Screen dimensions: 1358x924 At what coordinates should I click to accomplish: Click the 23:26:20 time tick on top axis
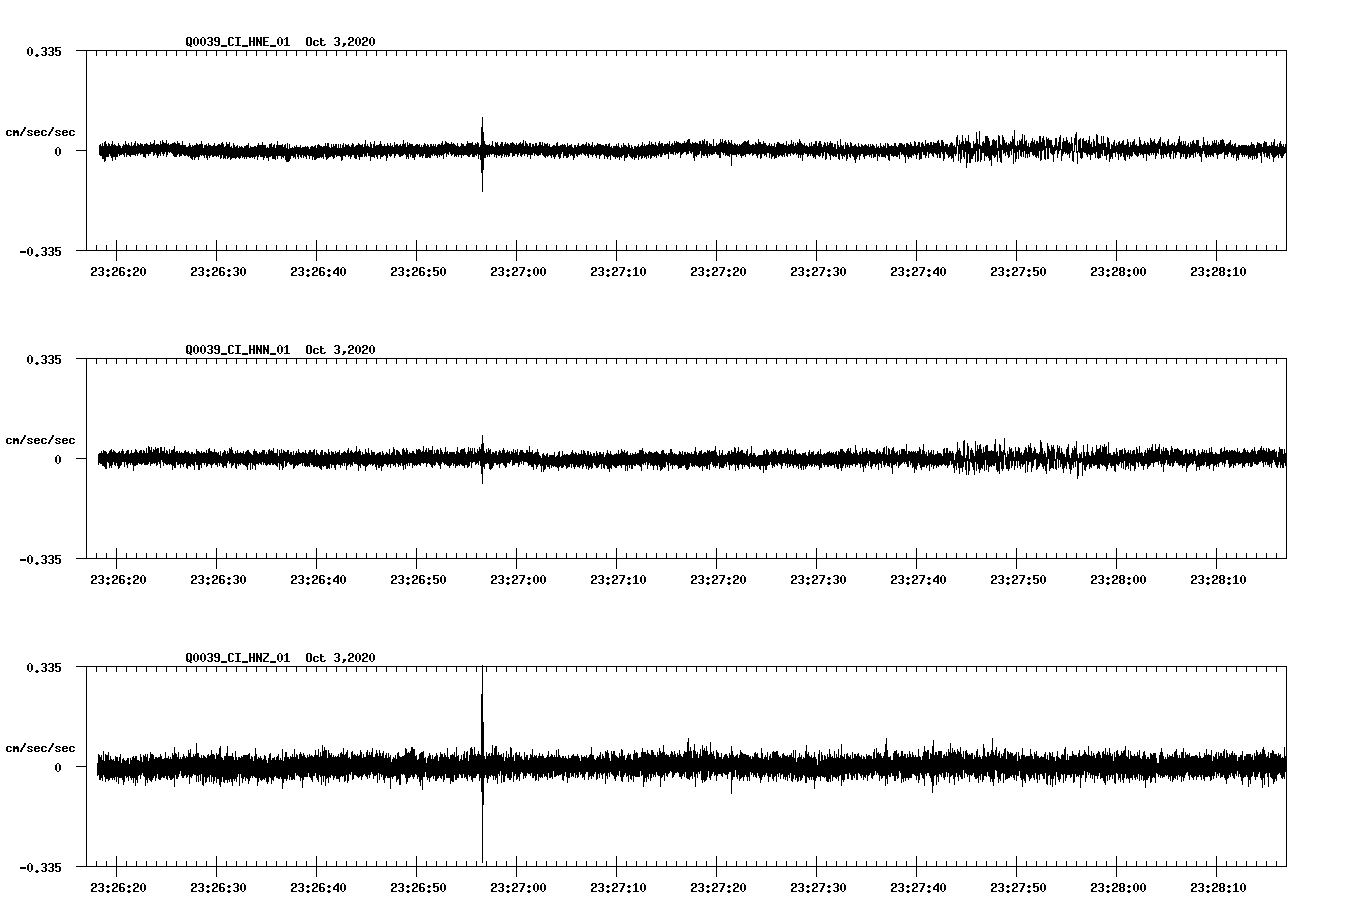click(x=119, y=269)
